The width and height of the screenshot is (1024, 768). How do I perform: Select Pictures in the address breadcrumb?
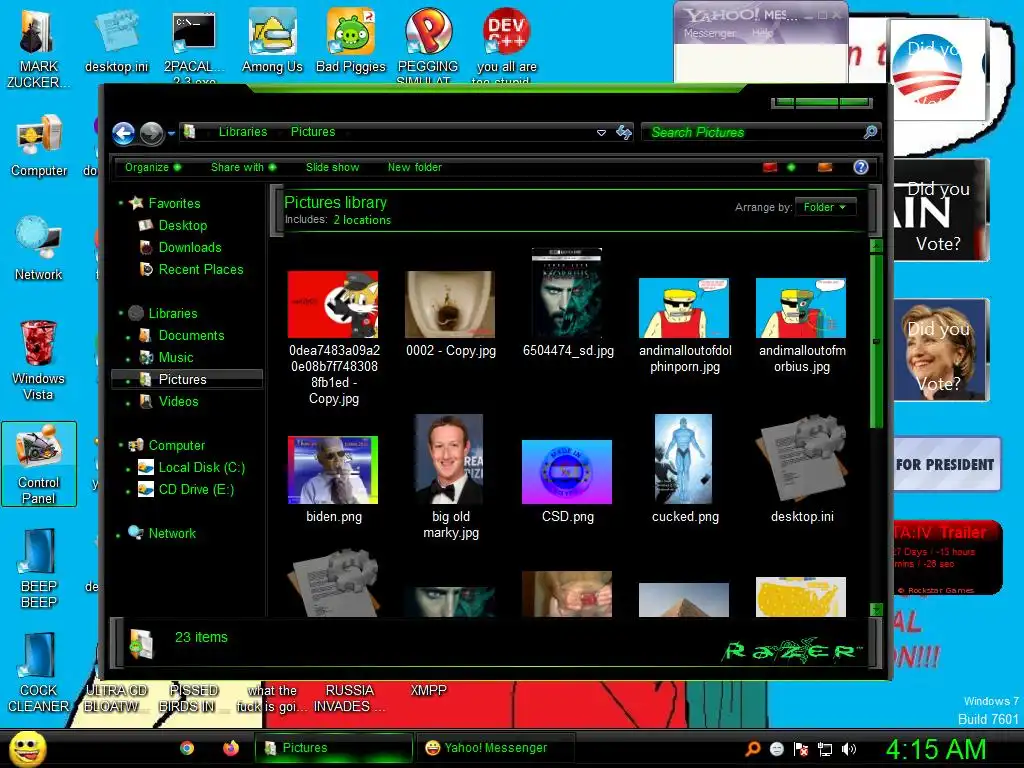click(313, 132)
